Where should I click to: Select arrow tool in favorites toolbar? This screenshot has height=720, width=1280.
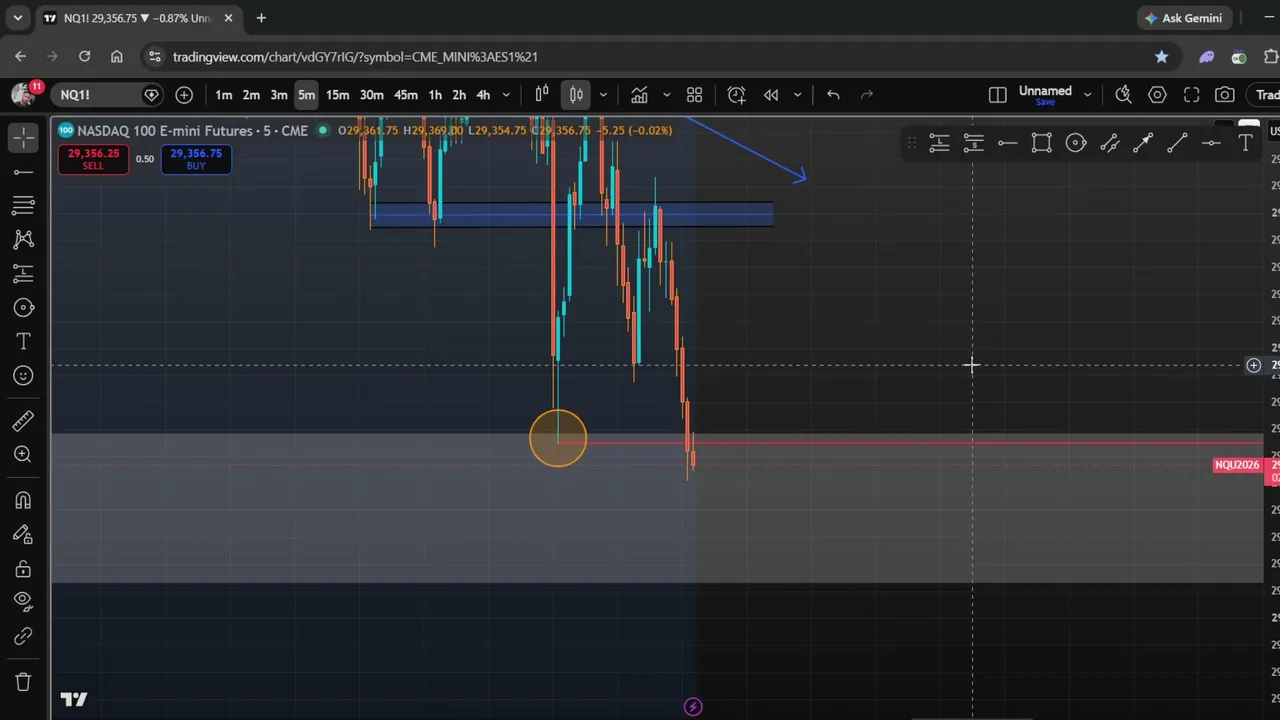click(1143, 143)
